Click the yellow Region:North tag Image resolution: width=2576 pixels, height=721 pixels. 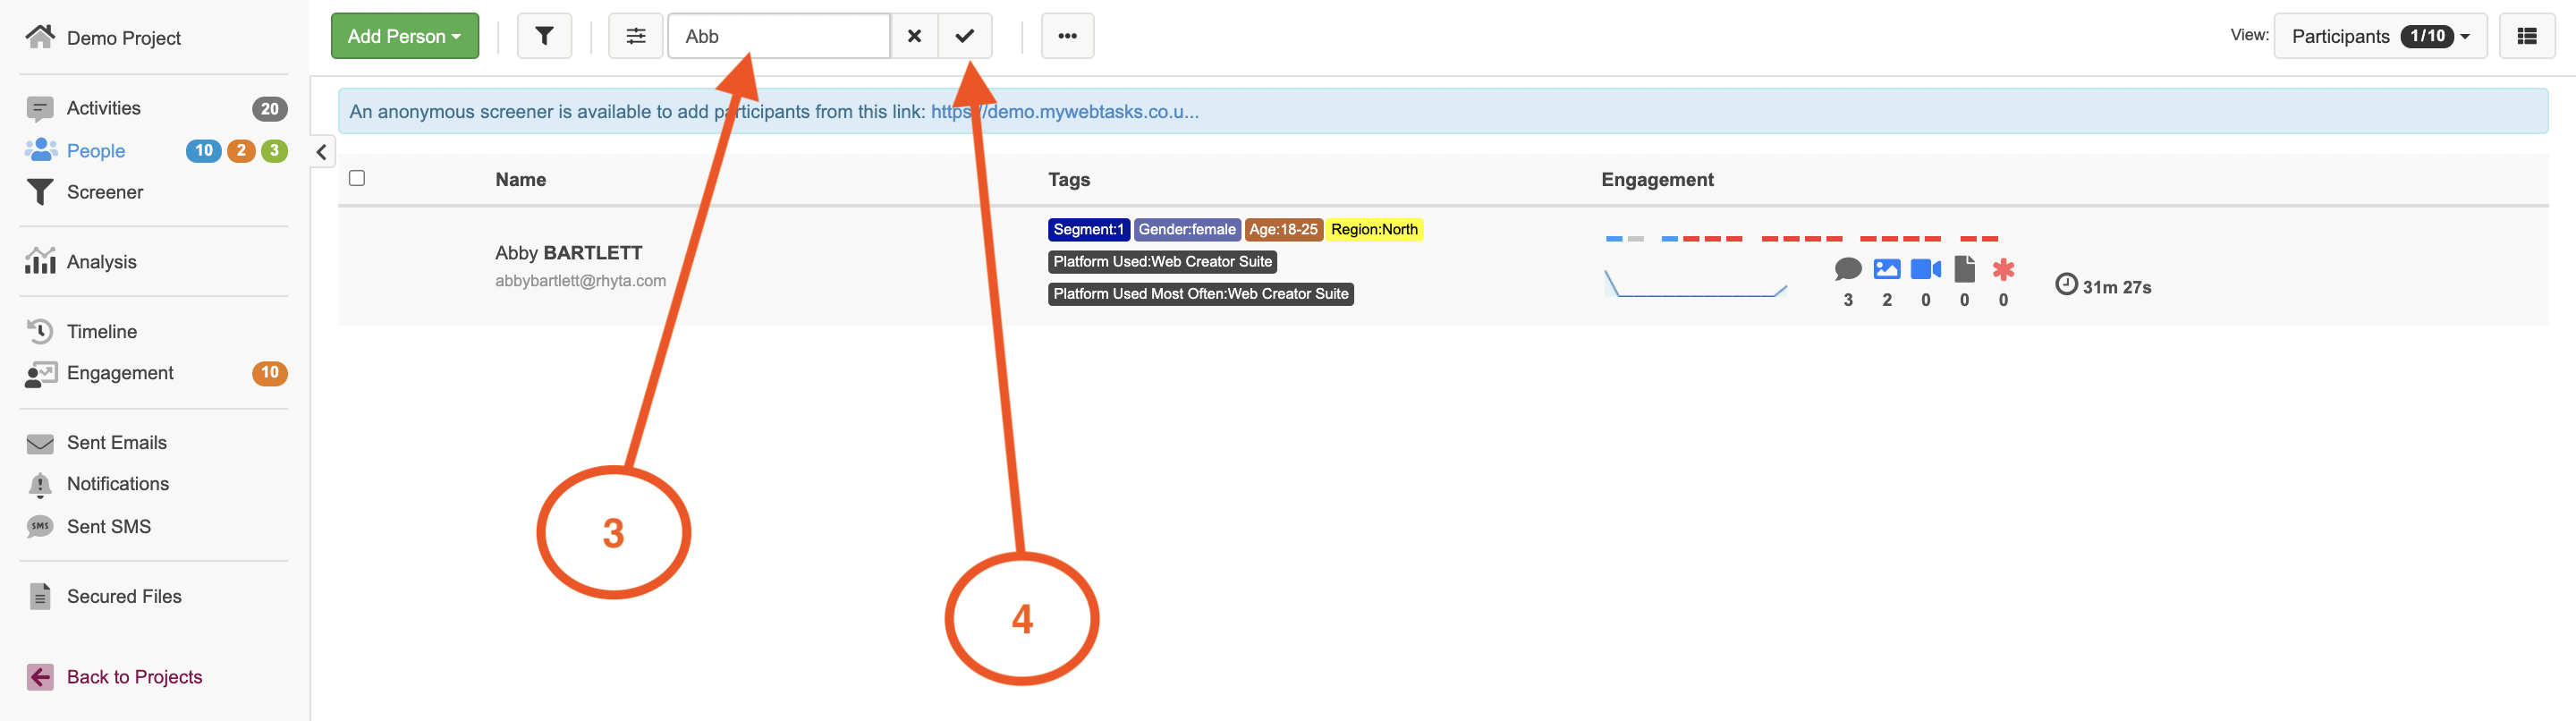1373,230
